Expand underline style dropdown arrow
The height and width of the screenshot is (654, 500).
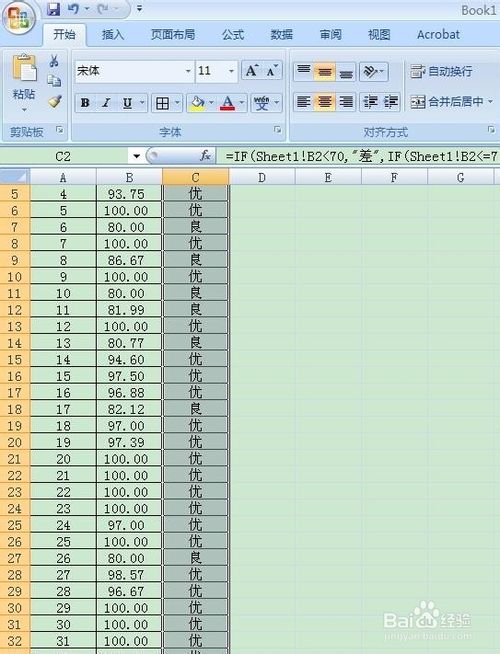[x=142, y=103]
